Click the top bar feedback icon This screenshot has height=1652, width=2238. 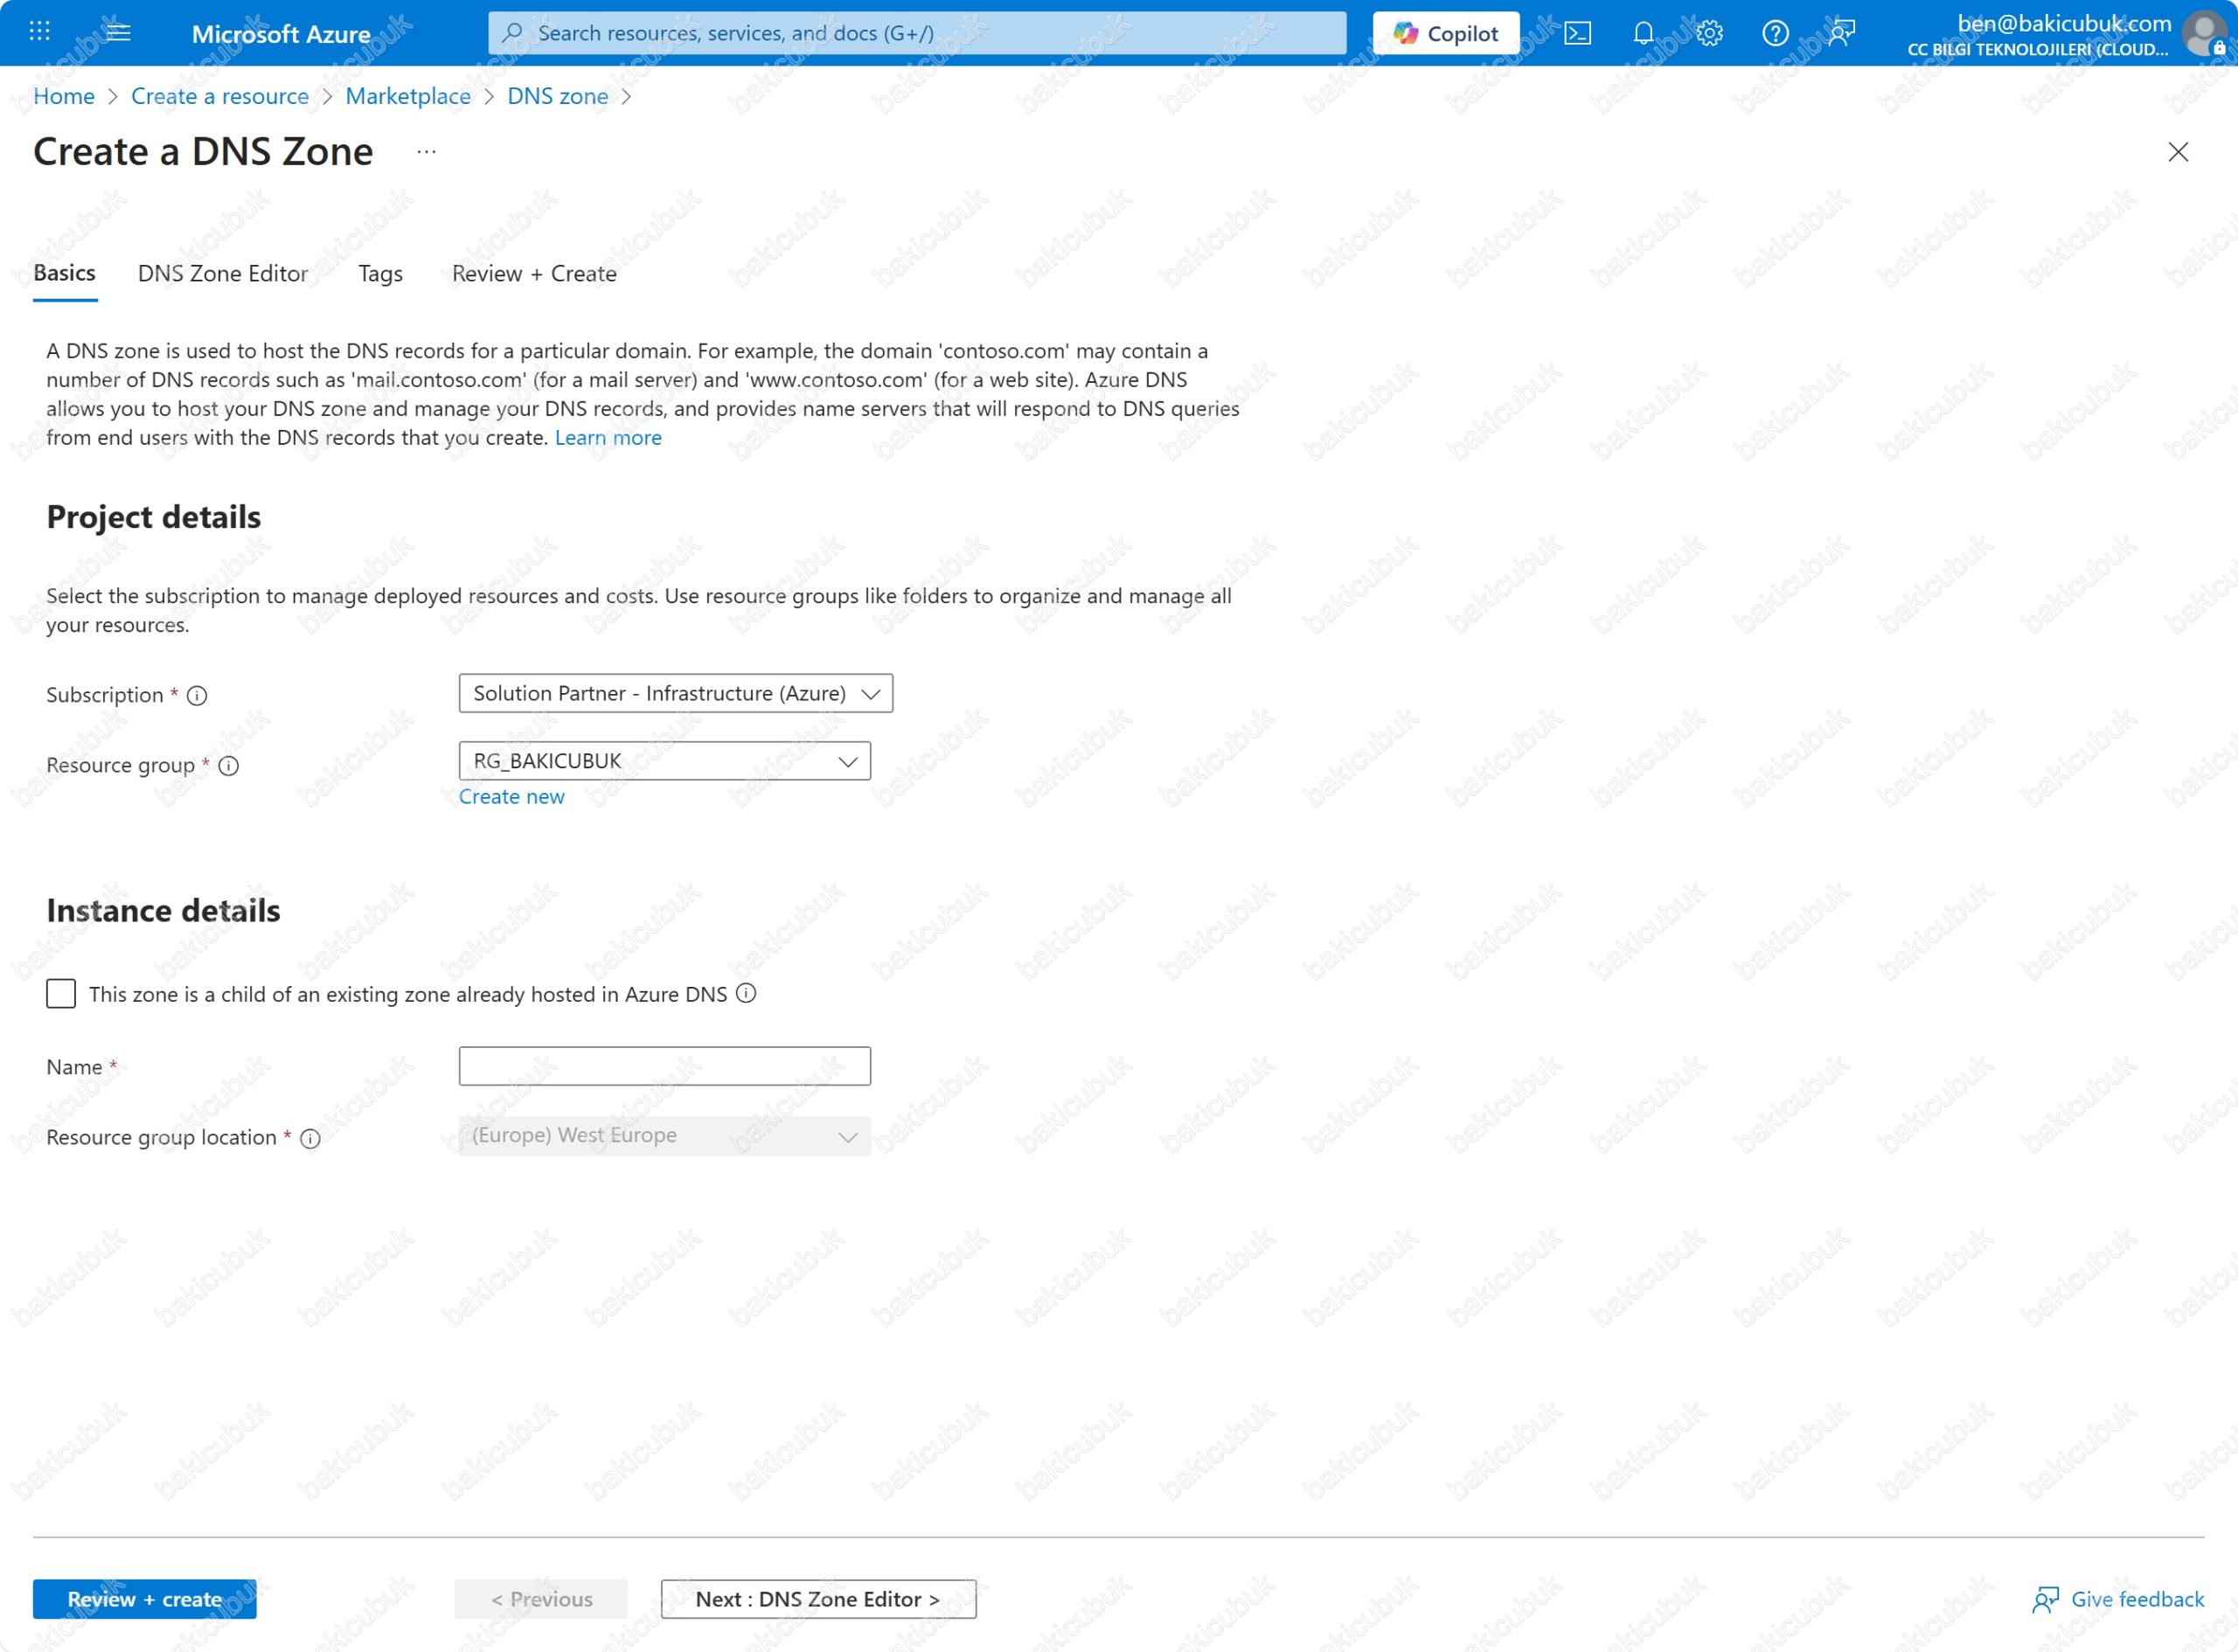click(1841, 33)
